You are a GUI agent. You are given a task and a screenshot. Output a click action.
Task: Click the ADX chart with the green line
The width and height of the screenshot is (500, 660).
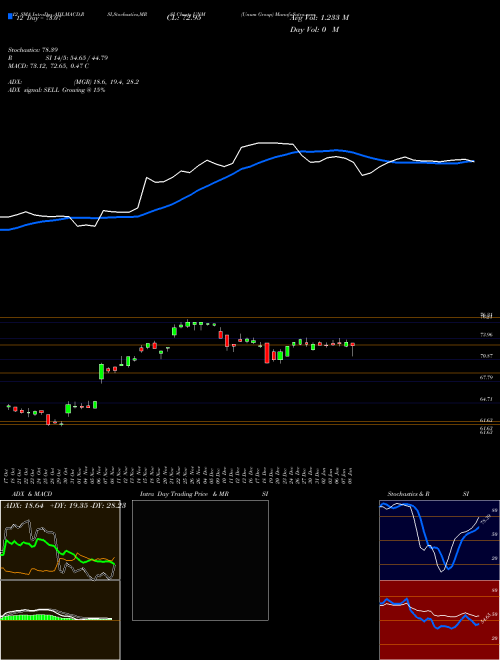click(x=60, y=540)
